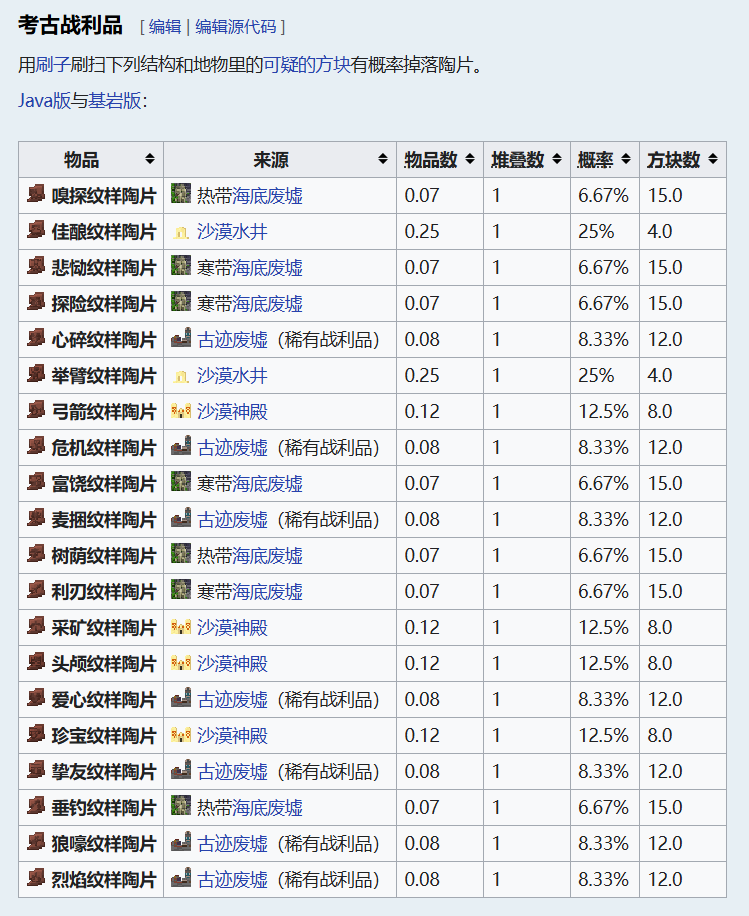Click 25% probability in 佳酿纹样陶片 row
Viewport: 749px width, 916px height.
[596, 231]
